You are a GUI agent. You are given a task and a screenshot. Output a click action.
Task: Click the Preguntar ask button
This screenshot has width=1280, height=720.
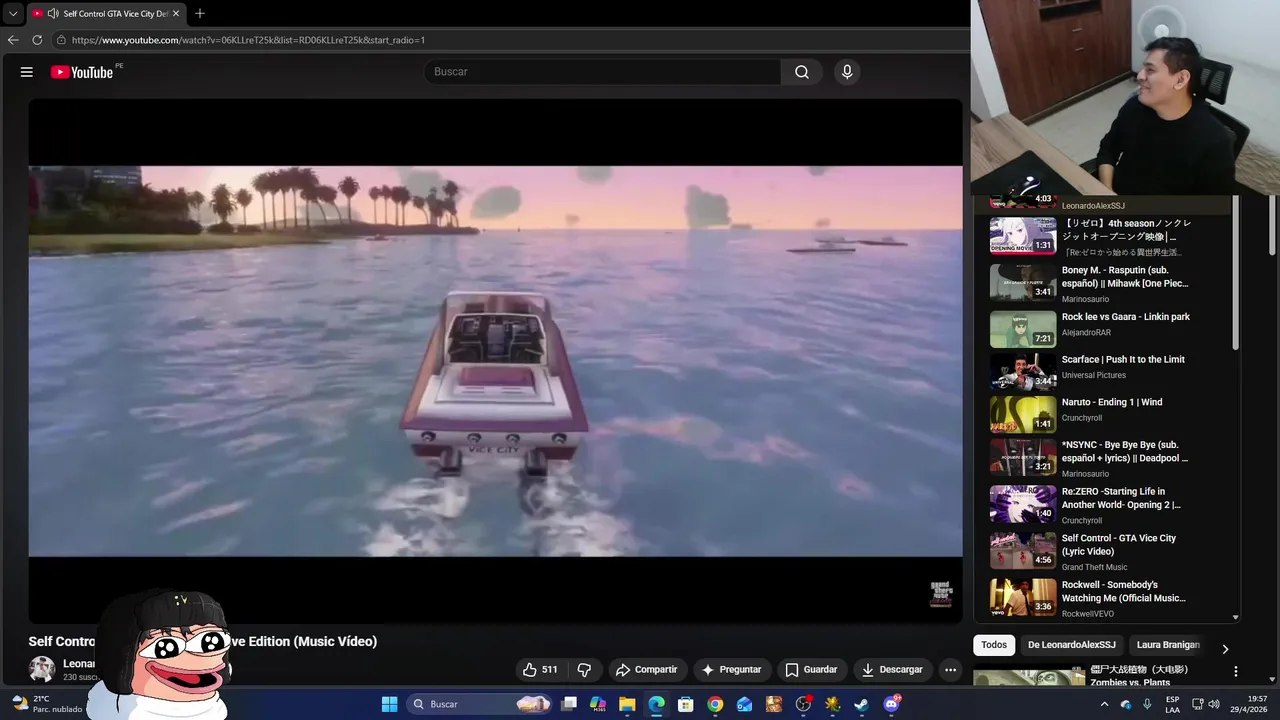point(731,670)
